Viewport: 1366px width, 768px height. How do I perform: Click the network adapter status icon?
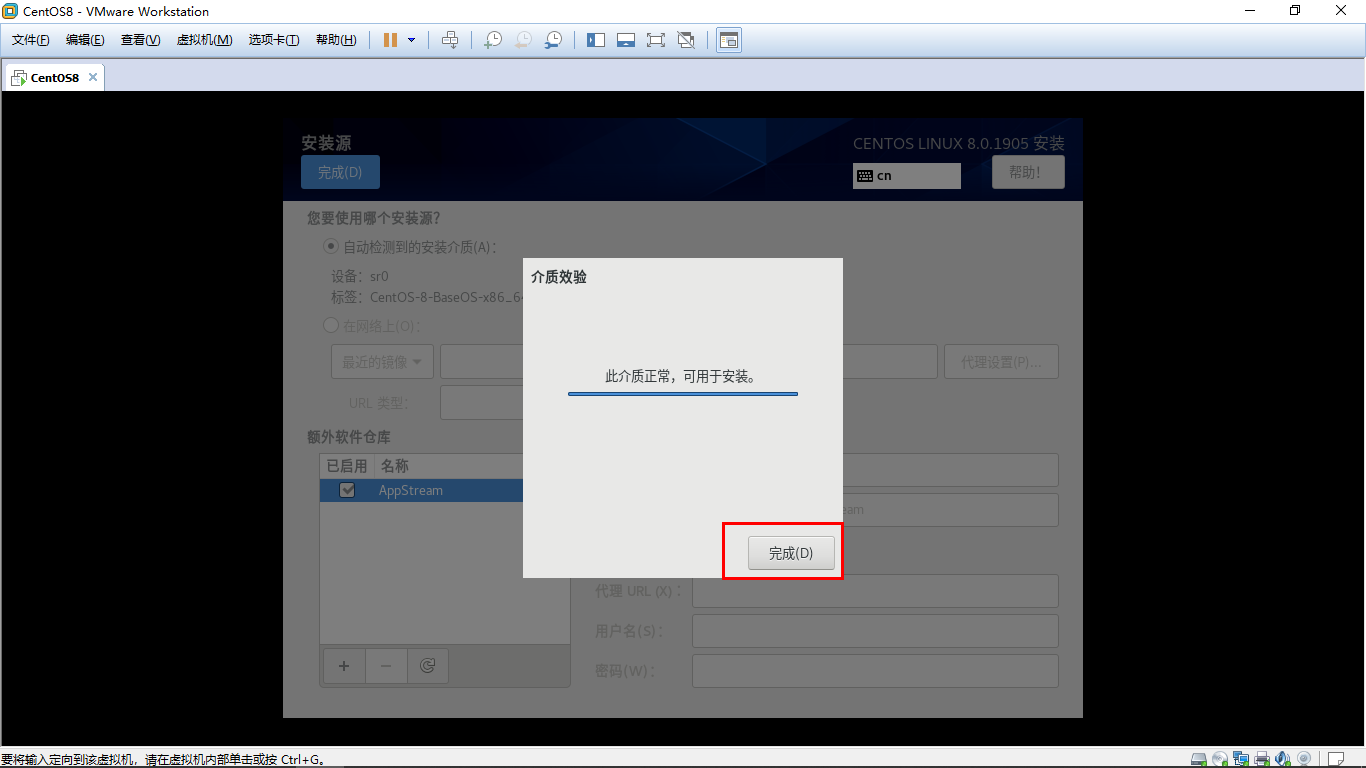click(x=1241, y=759)
